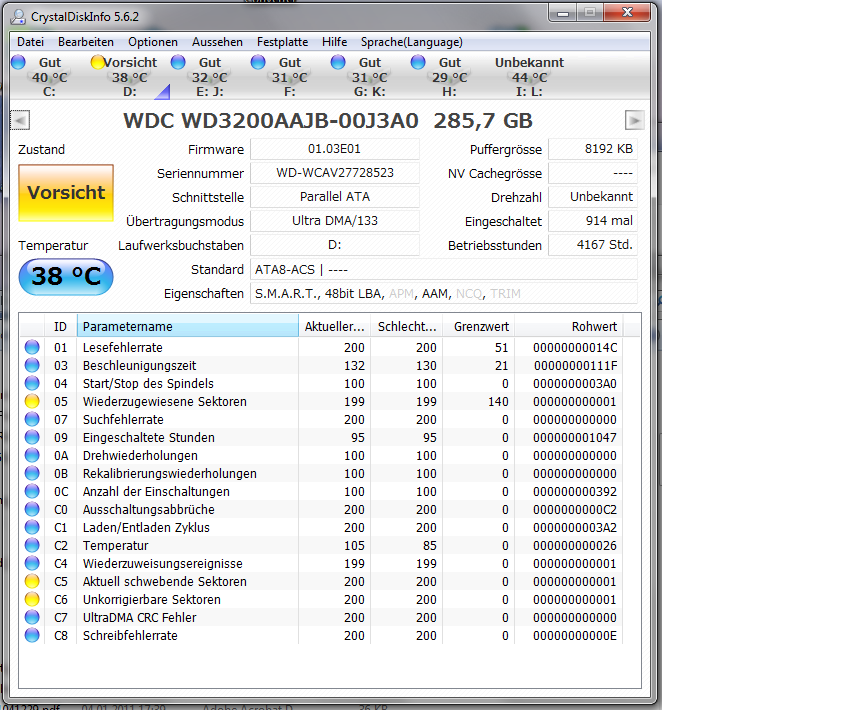This screenshot has height=710, width=850.
Task: Click the Ultra DMA/133 transfer mode field
Action: pos(334,221)
